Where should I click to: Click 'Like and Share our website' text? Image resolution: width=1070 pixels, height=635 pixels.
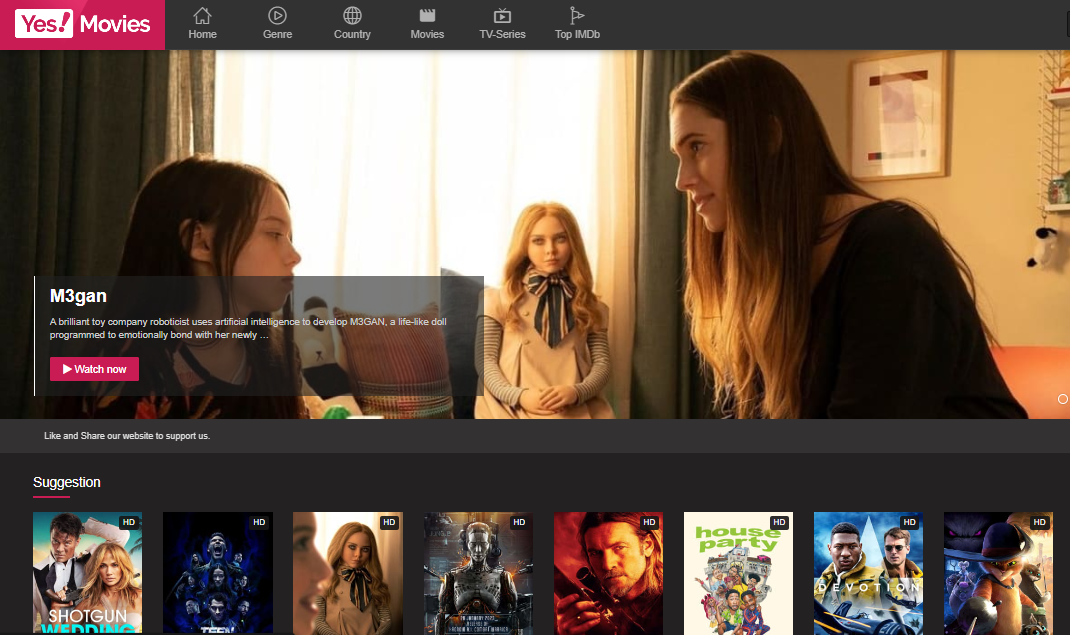127,436
